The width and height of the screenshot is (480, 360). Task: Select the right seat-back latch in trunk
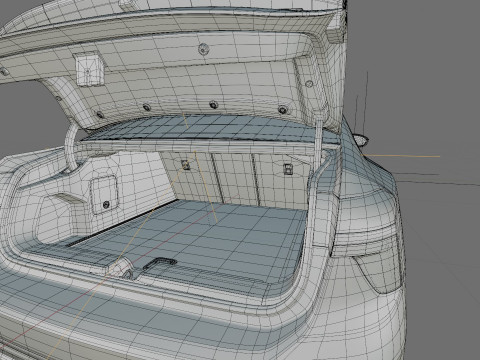(288, 169)
